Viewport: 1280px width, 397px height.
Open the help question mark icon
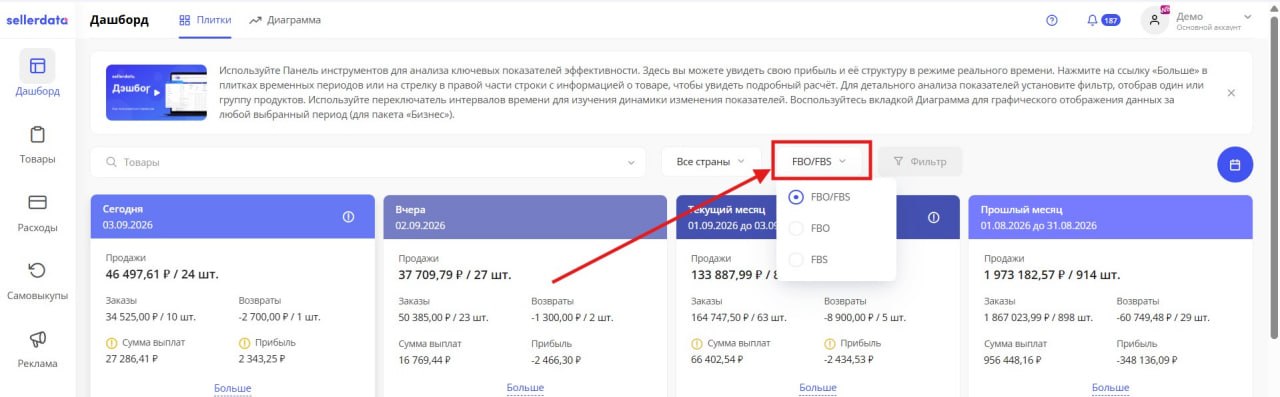(1051, 20)
